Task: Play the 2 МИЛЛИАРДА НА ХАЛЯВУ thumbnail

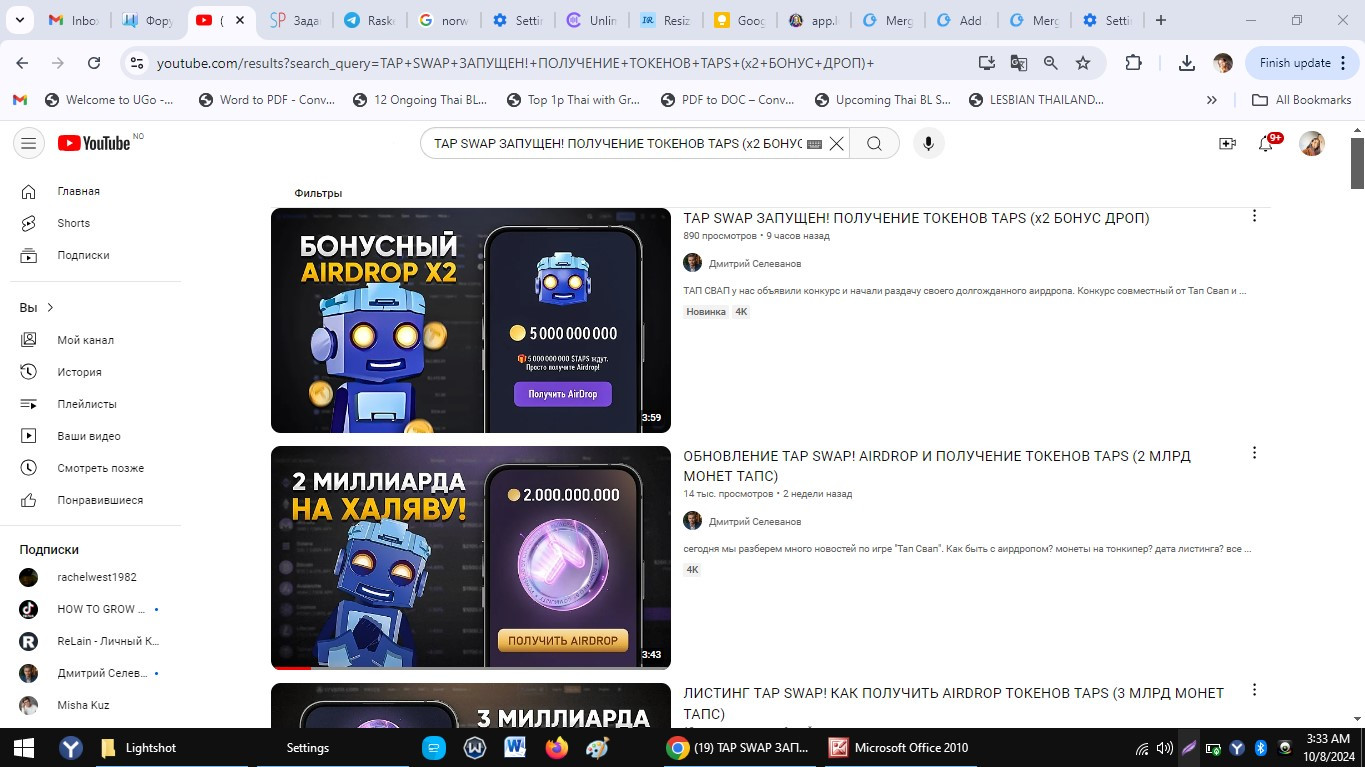Action: click(471, 557)
